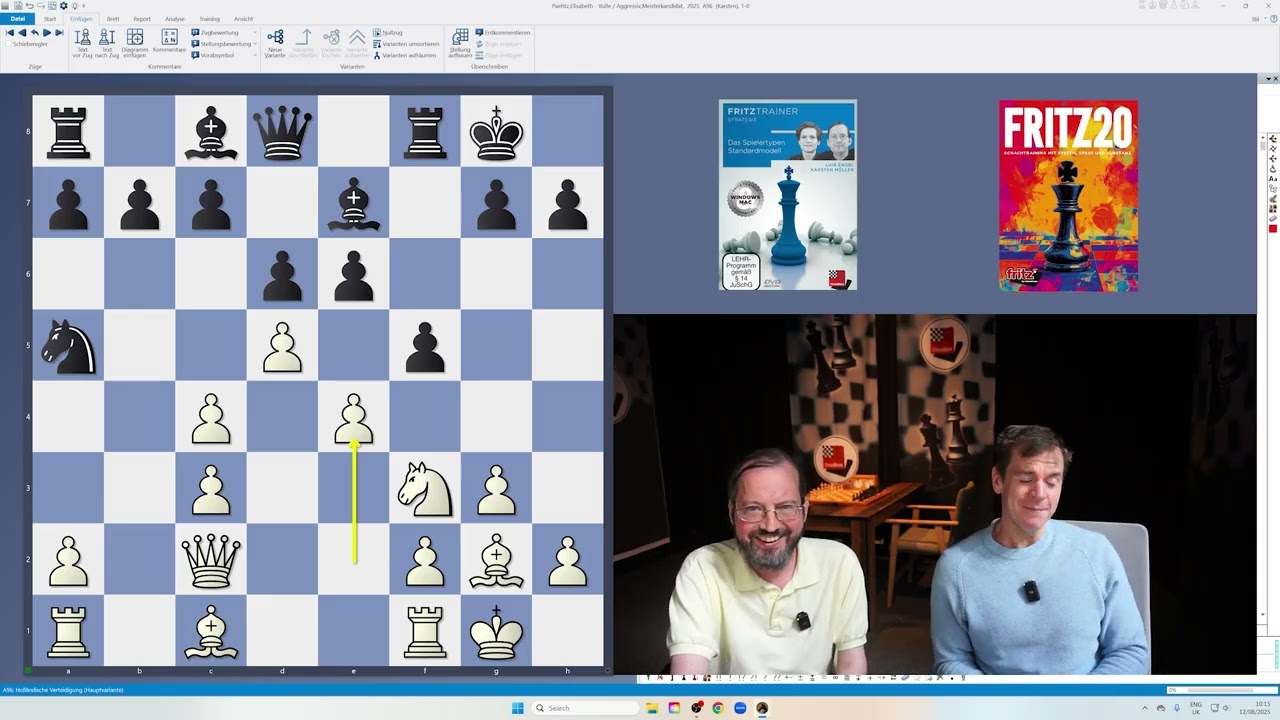Viewport: 1280px width, 720px height.
Task: Click the Fritz 20 product cover
Action: 1068,196
